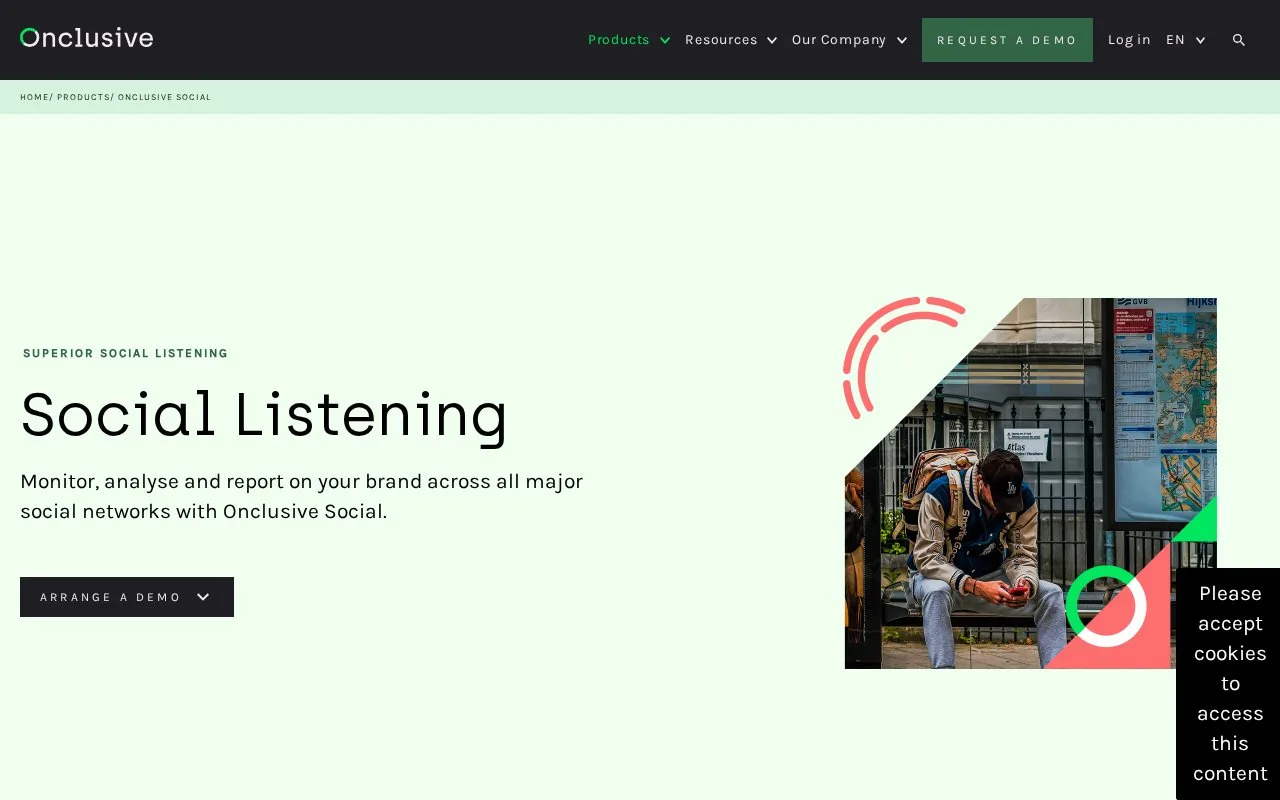Click the paragraph starting with 'Monitor, analyse and report'
The height and width of the screenshot is (800, 1280).
point(302,496)
